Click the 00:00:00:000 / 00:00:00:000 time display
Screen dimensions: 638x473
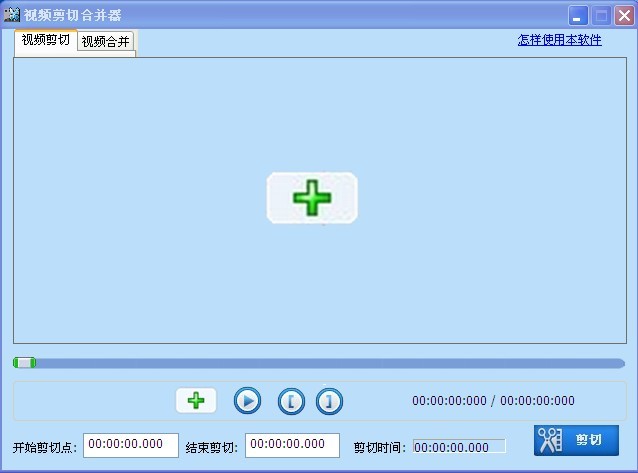pyautogui.click(x=493, y=401)
